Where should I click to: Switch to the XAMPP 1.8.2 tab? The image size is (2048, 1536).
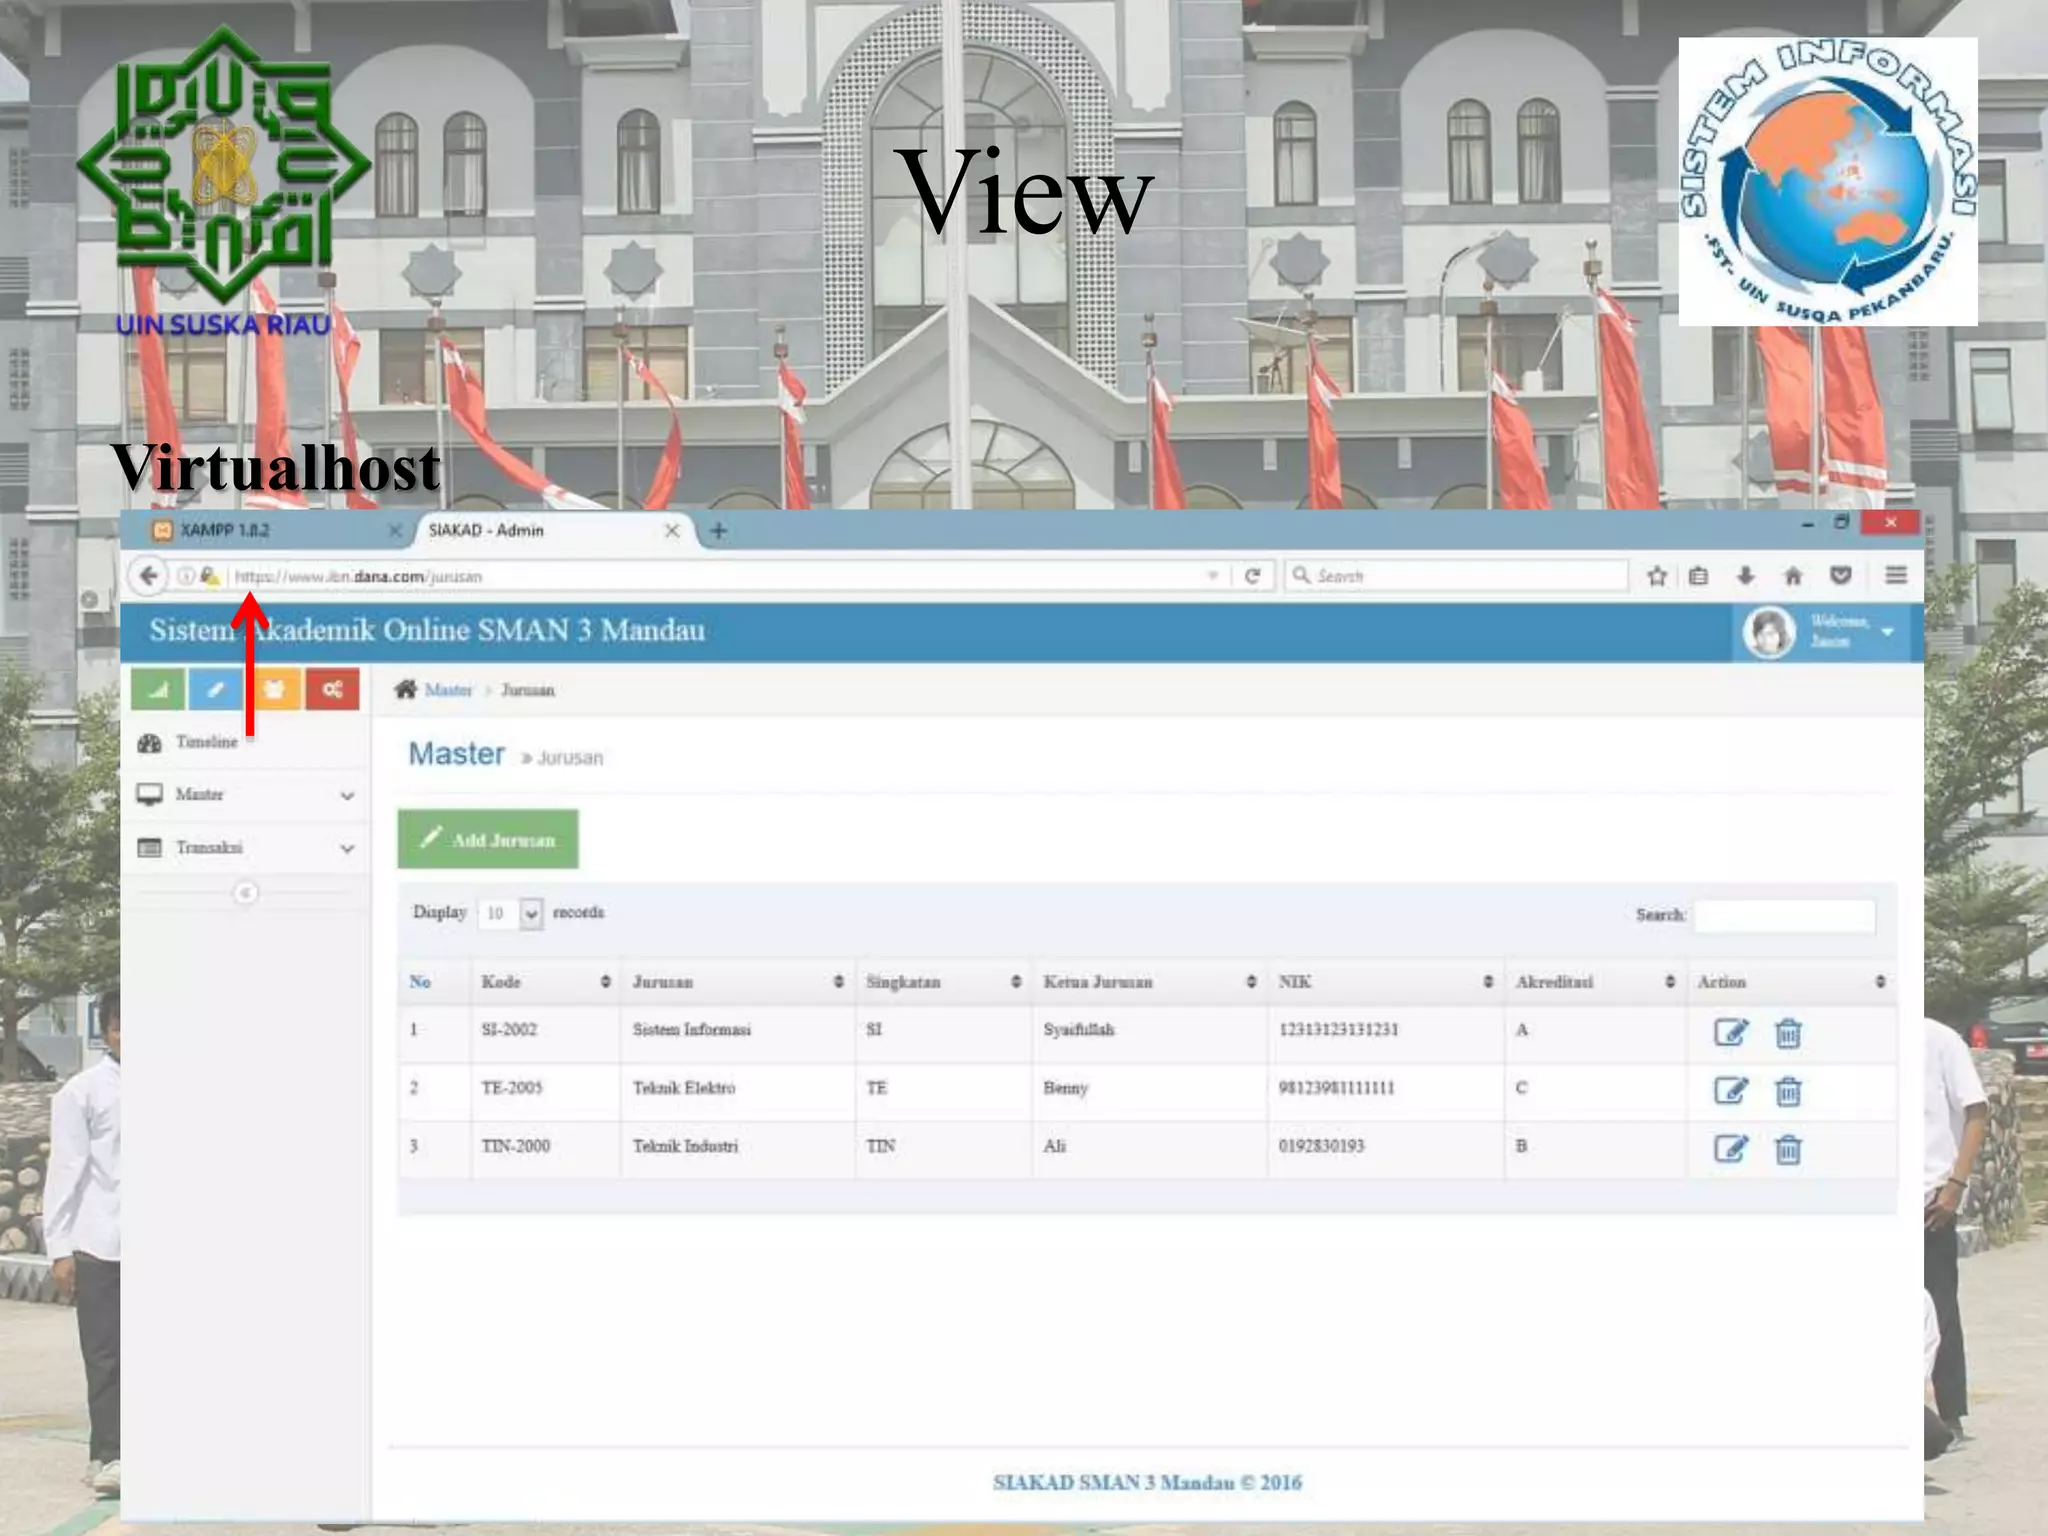270,531
